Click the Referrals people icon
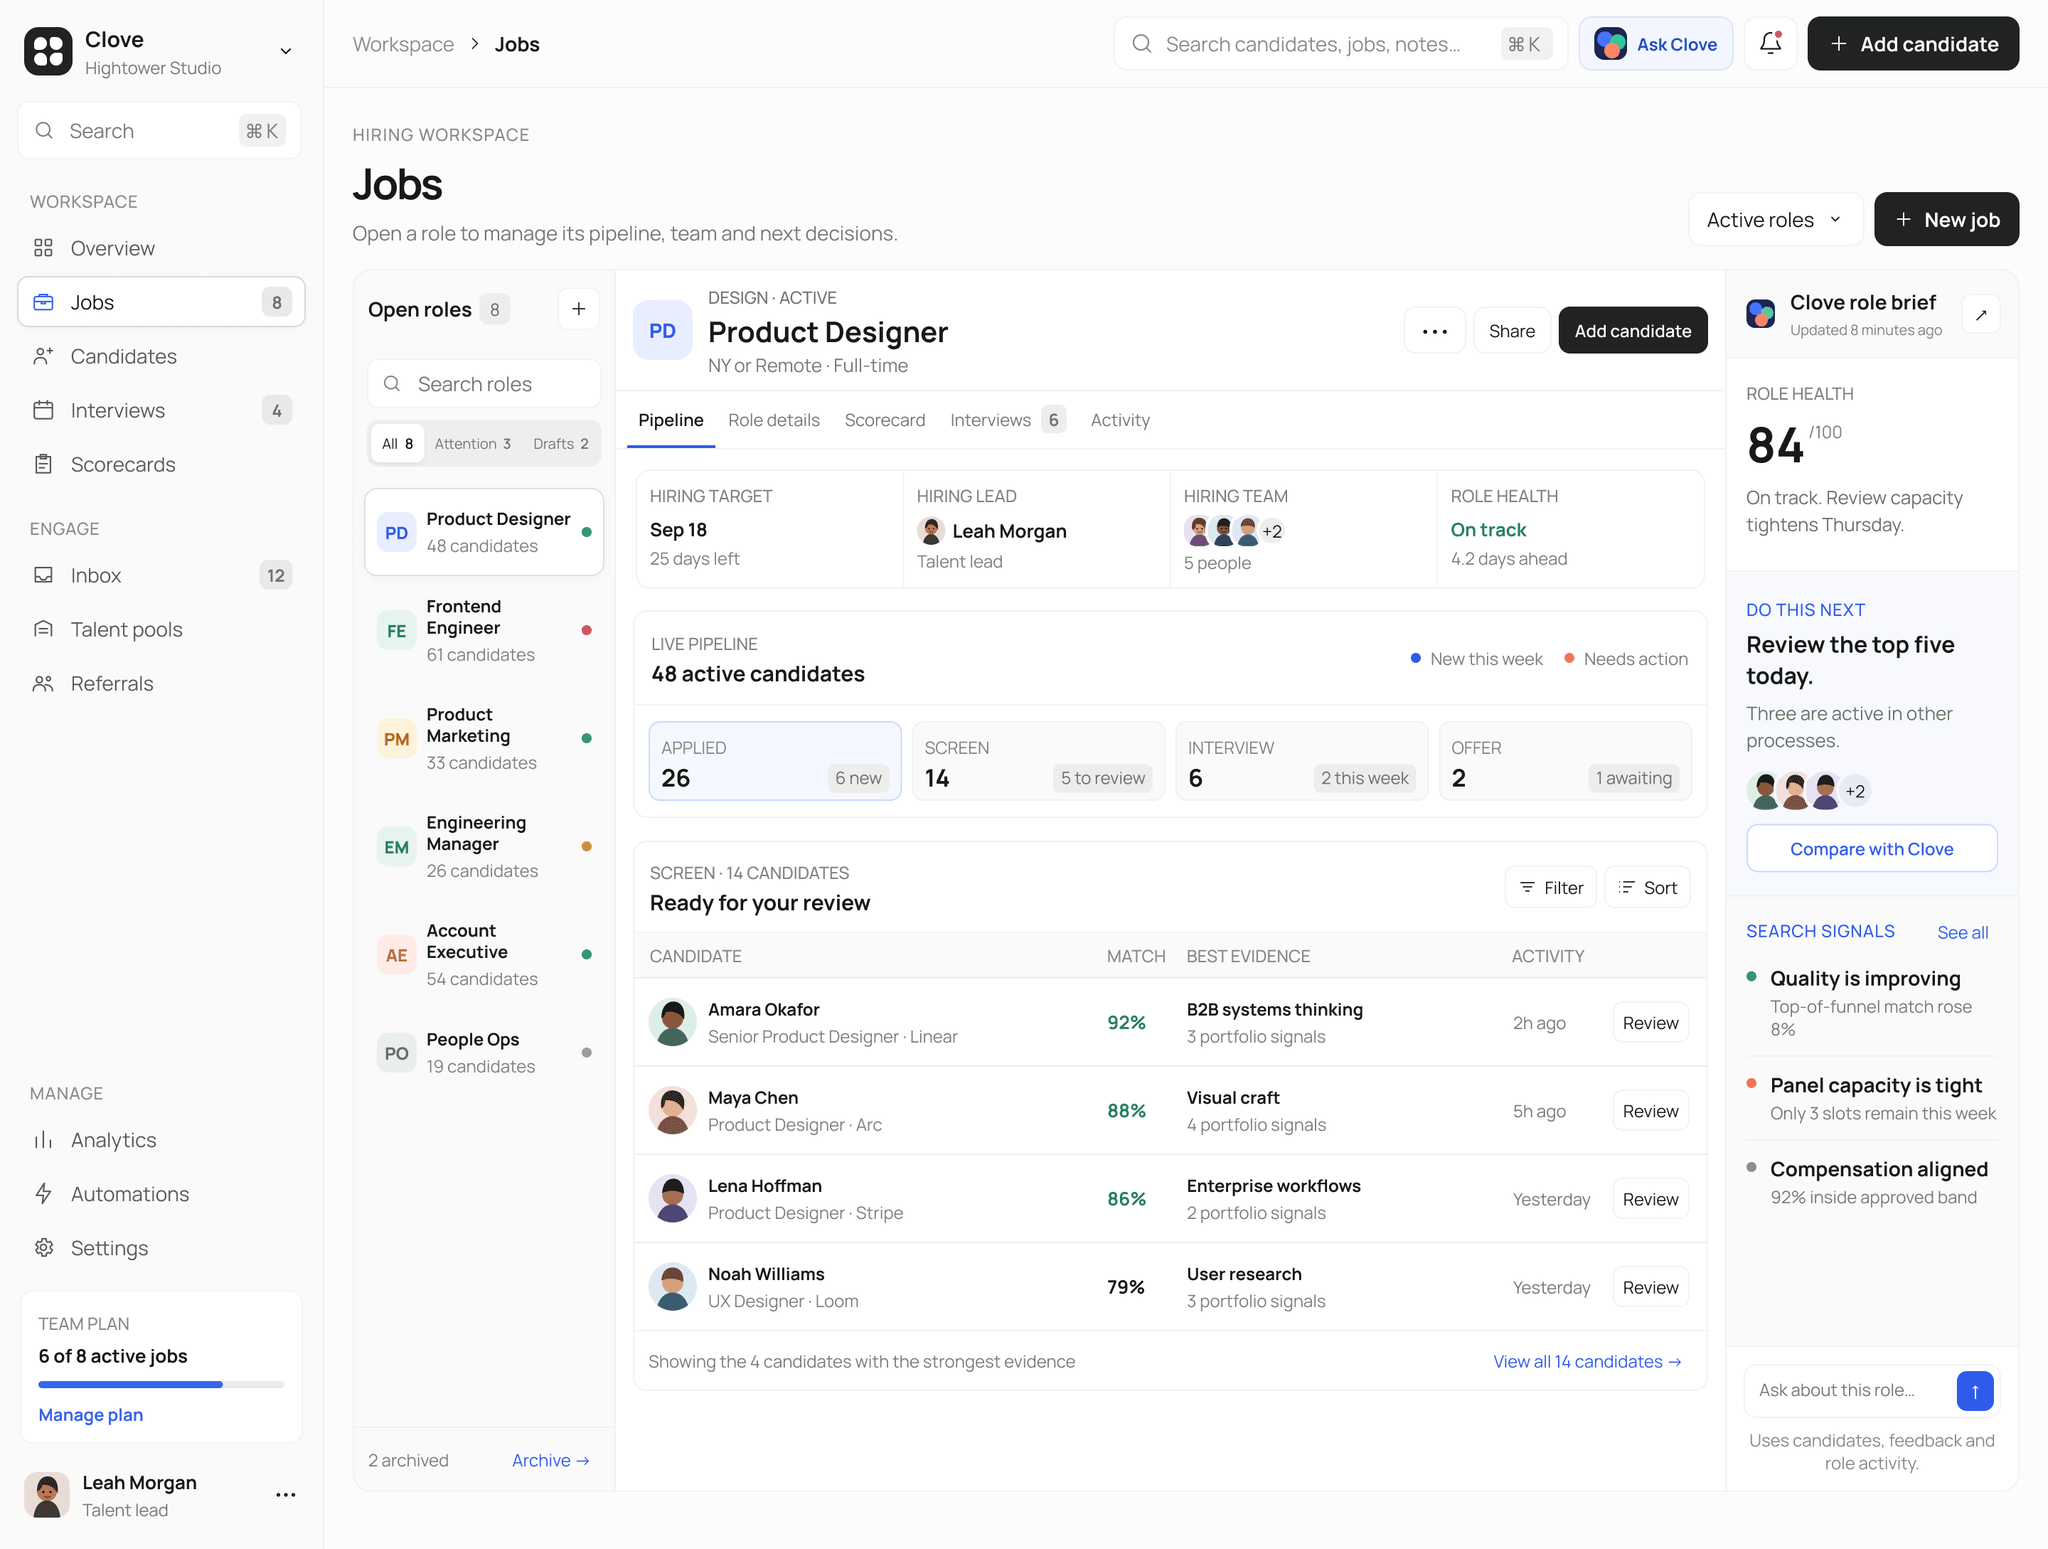The width and height of the screenshot is (2048, 1549). (x=43, y=683)
